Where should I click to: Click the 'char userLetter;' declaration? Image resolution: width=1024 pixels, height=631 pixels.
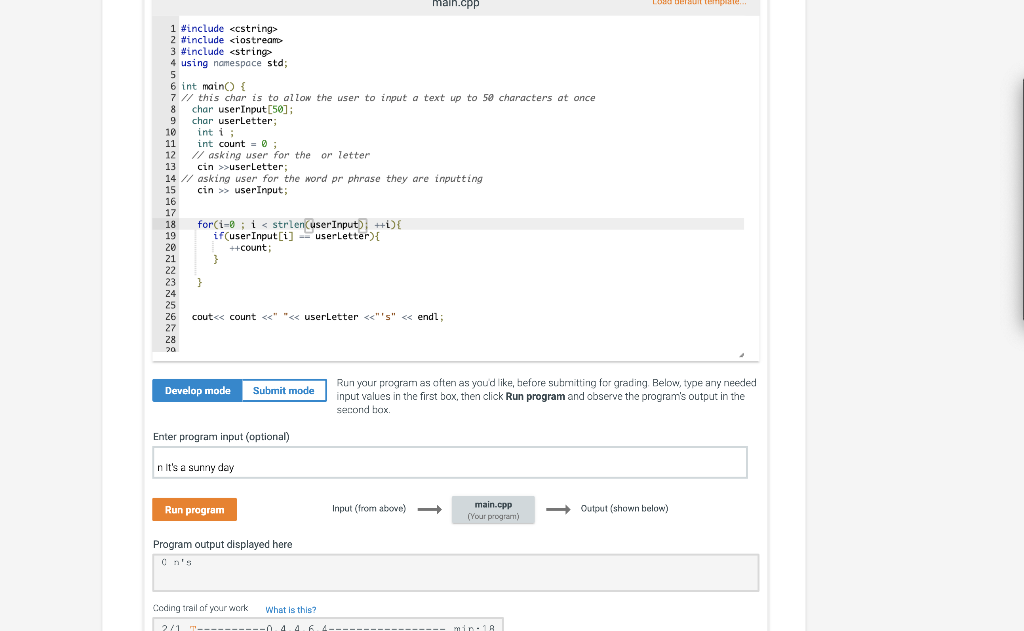click(x=234, y=121)
